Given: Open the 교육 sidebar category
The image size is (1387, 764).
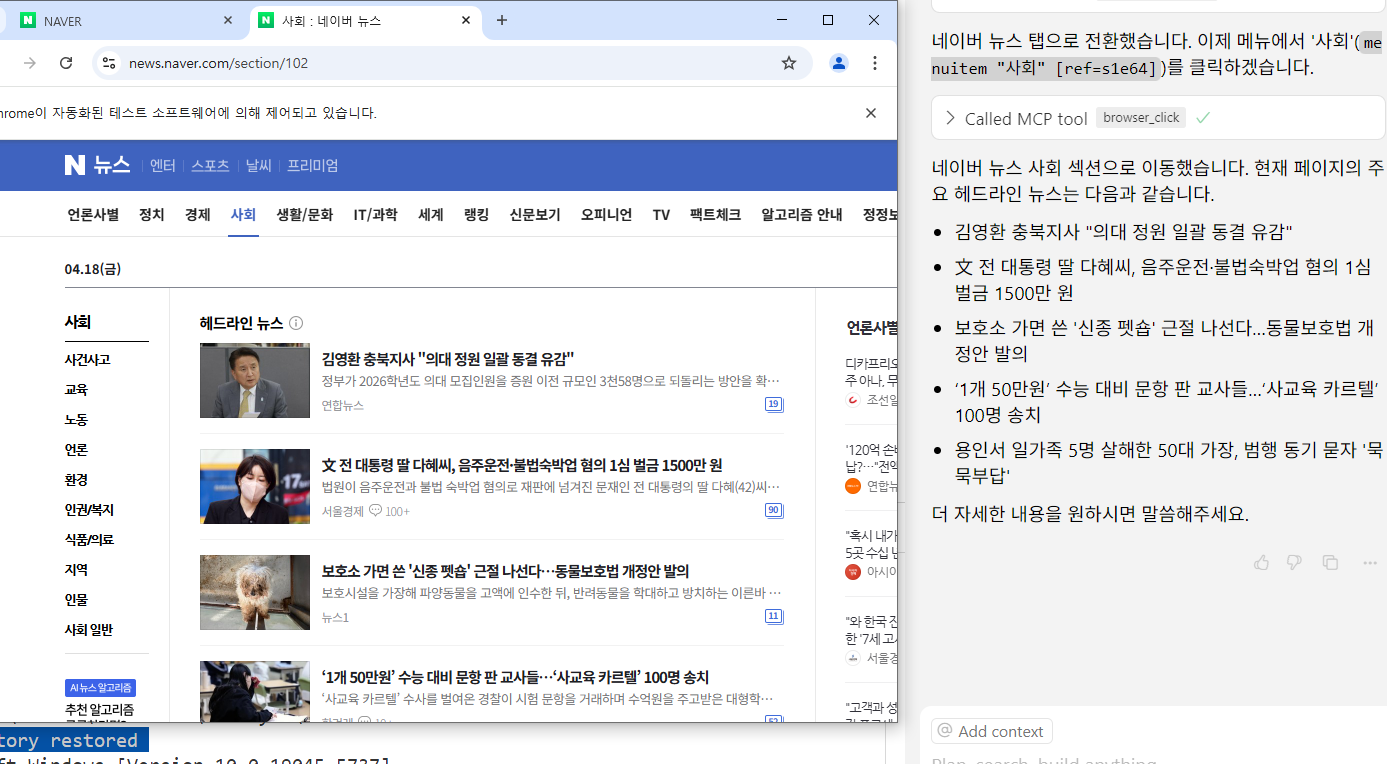Looking at the screenshot, I should click(x=76, y=389).
